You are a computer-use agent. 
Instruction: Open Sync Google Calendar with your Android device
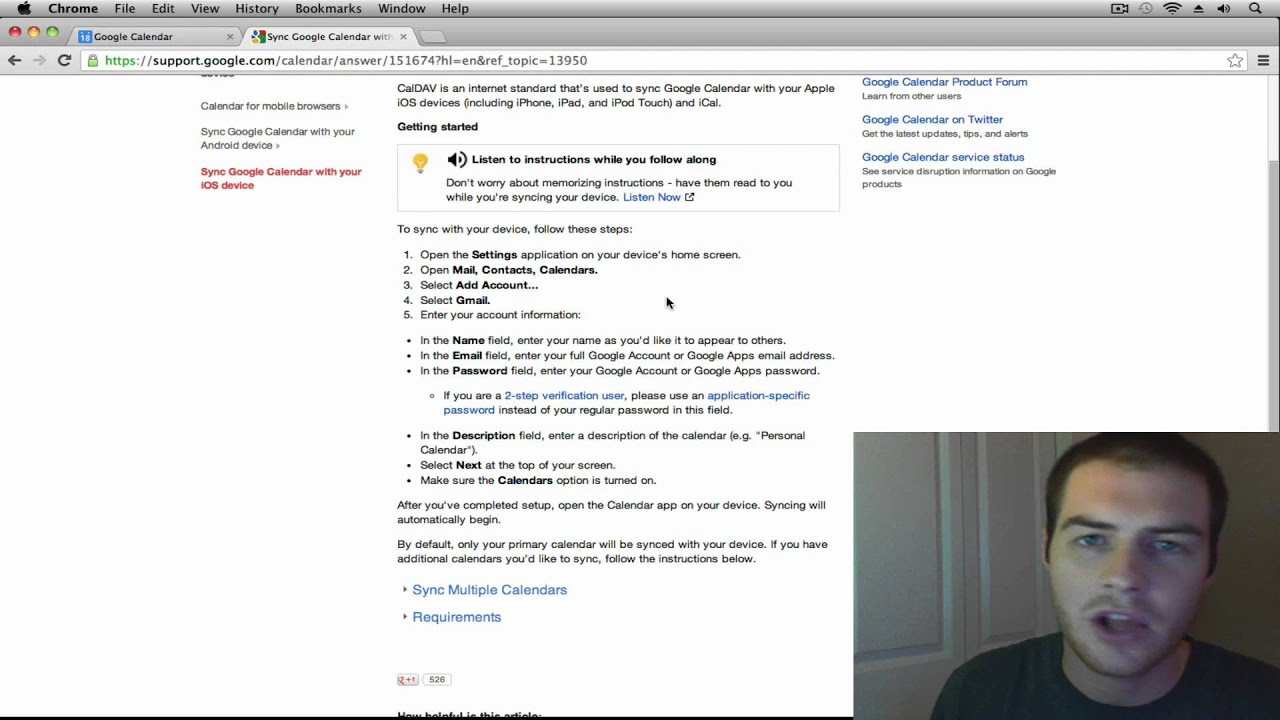tap(277, 138)
